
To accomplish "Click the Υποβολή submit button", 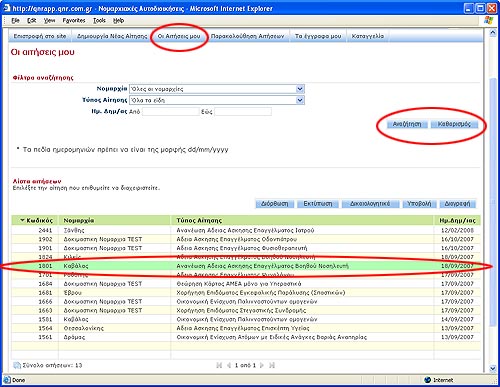I will tap(419, 204).
